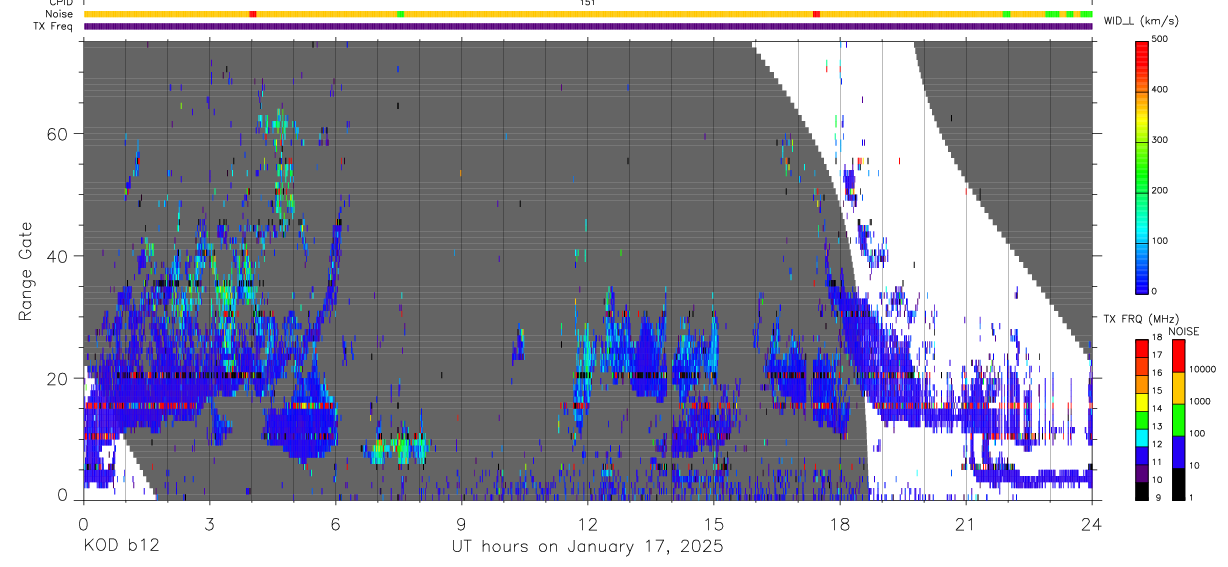Click the purple TX Freq strip above the plot
This screenshot has height=567, width=1228.
point(588,26)
